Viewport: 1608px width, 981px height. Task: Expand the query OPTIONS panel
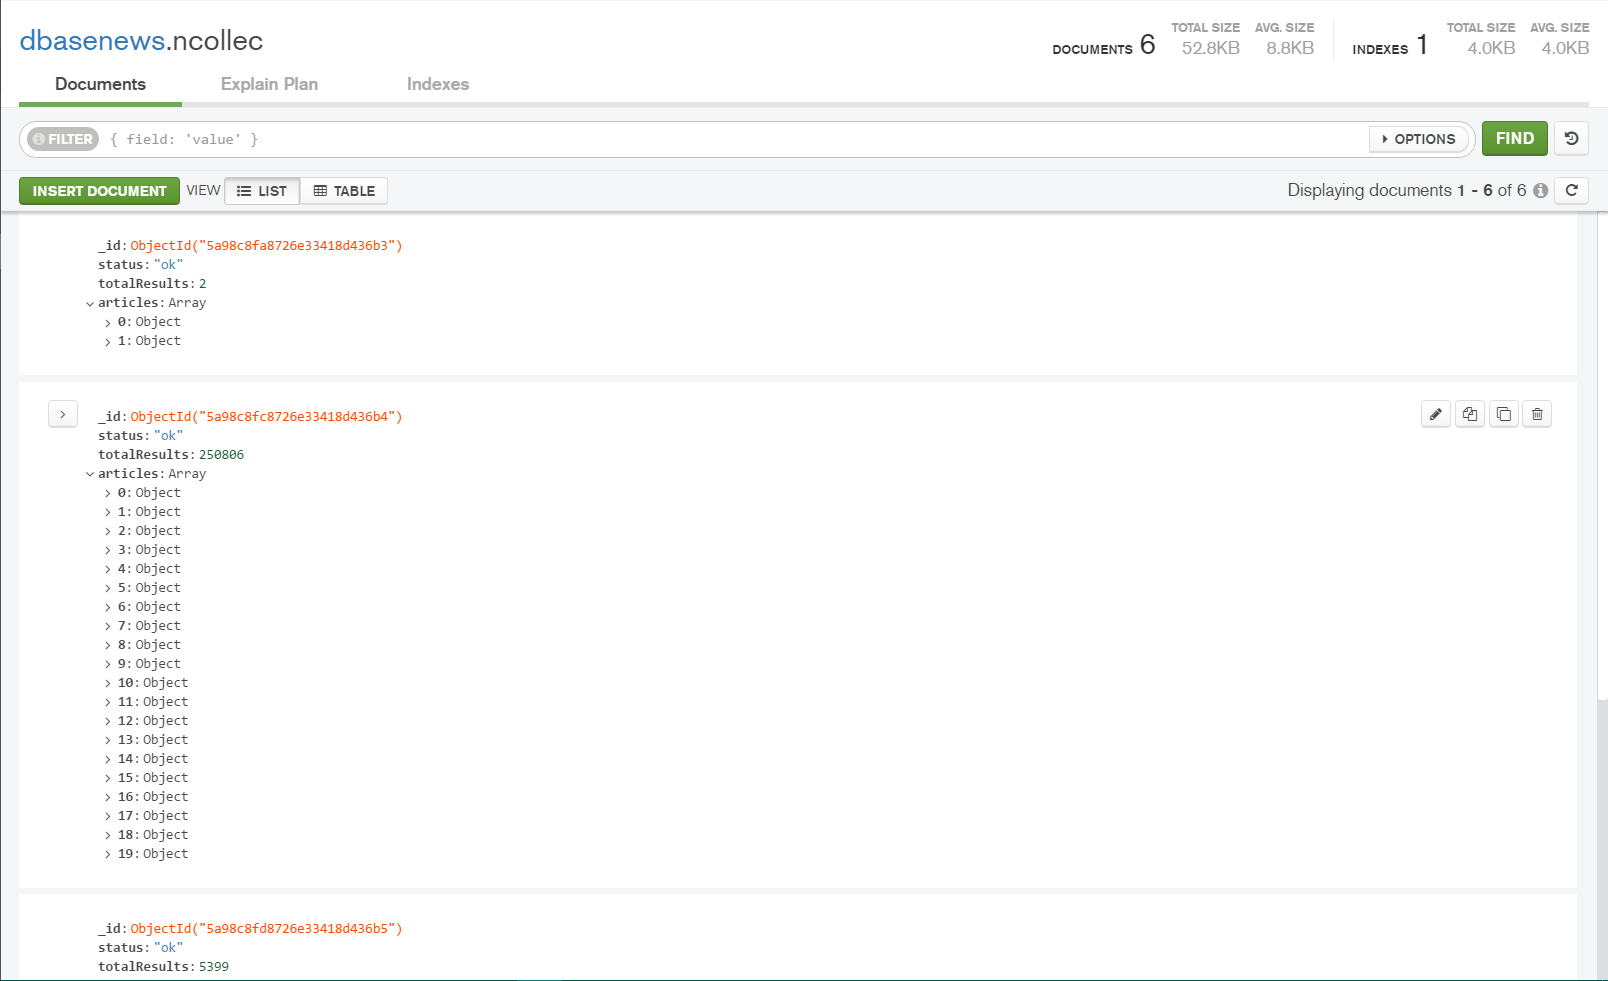[x=1418, y=139]
